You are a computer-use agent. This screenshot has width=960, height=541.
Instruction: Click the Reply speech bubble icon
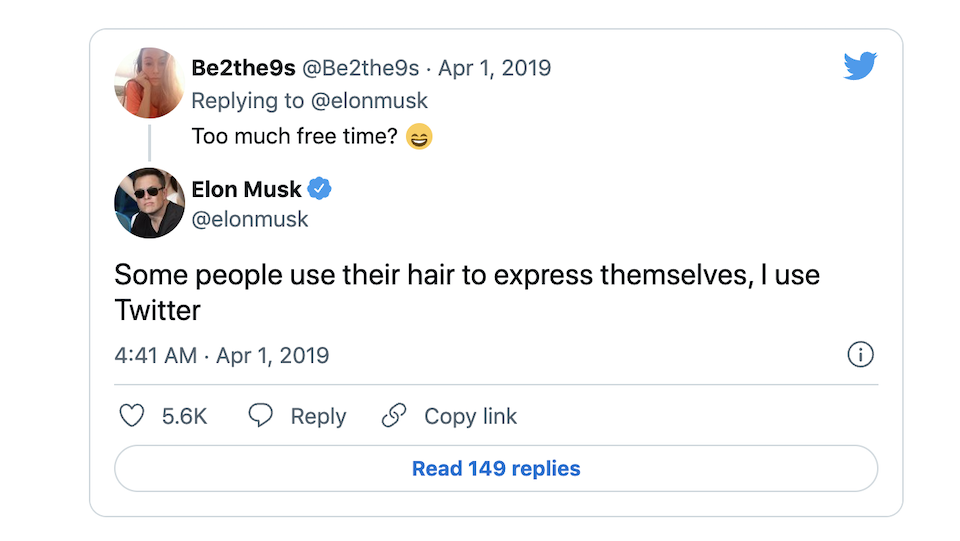pyautogui.click(x=261, y=416)
